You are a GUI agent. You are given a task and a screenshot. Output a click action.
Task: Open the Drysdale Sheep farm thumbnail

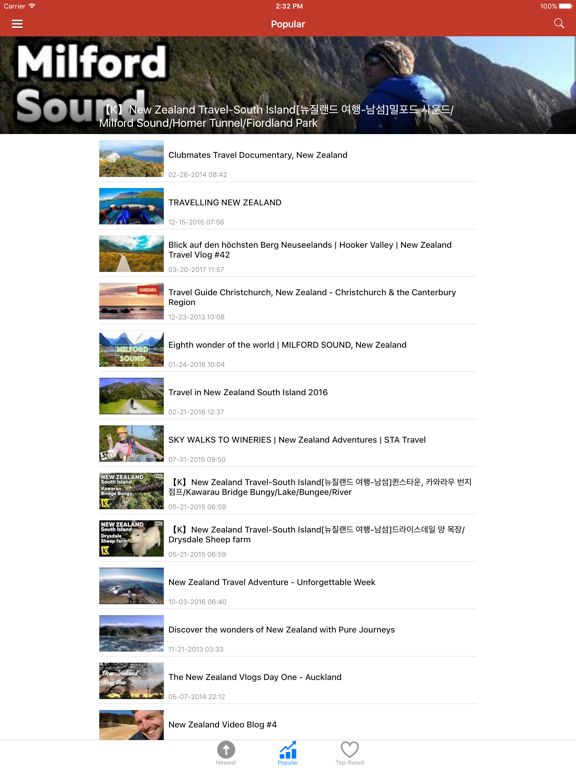pyautogui.click(x=131, y=539)
